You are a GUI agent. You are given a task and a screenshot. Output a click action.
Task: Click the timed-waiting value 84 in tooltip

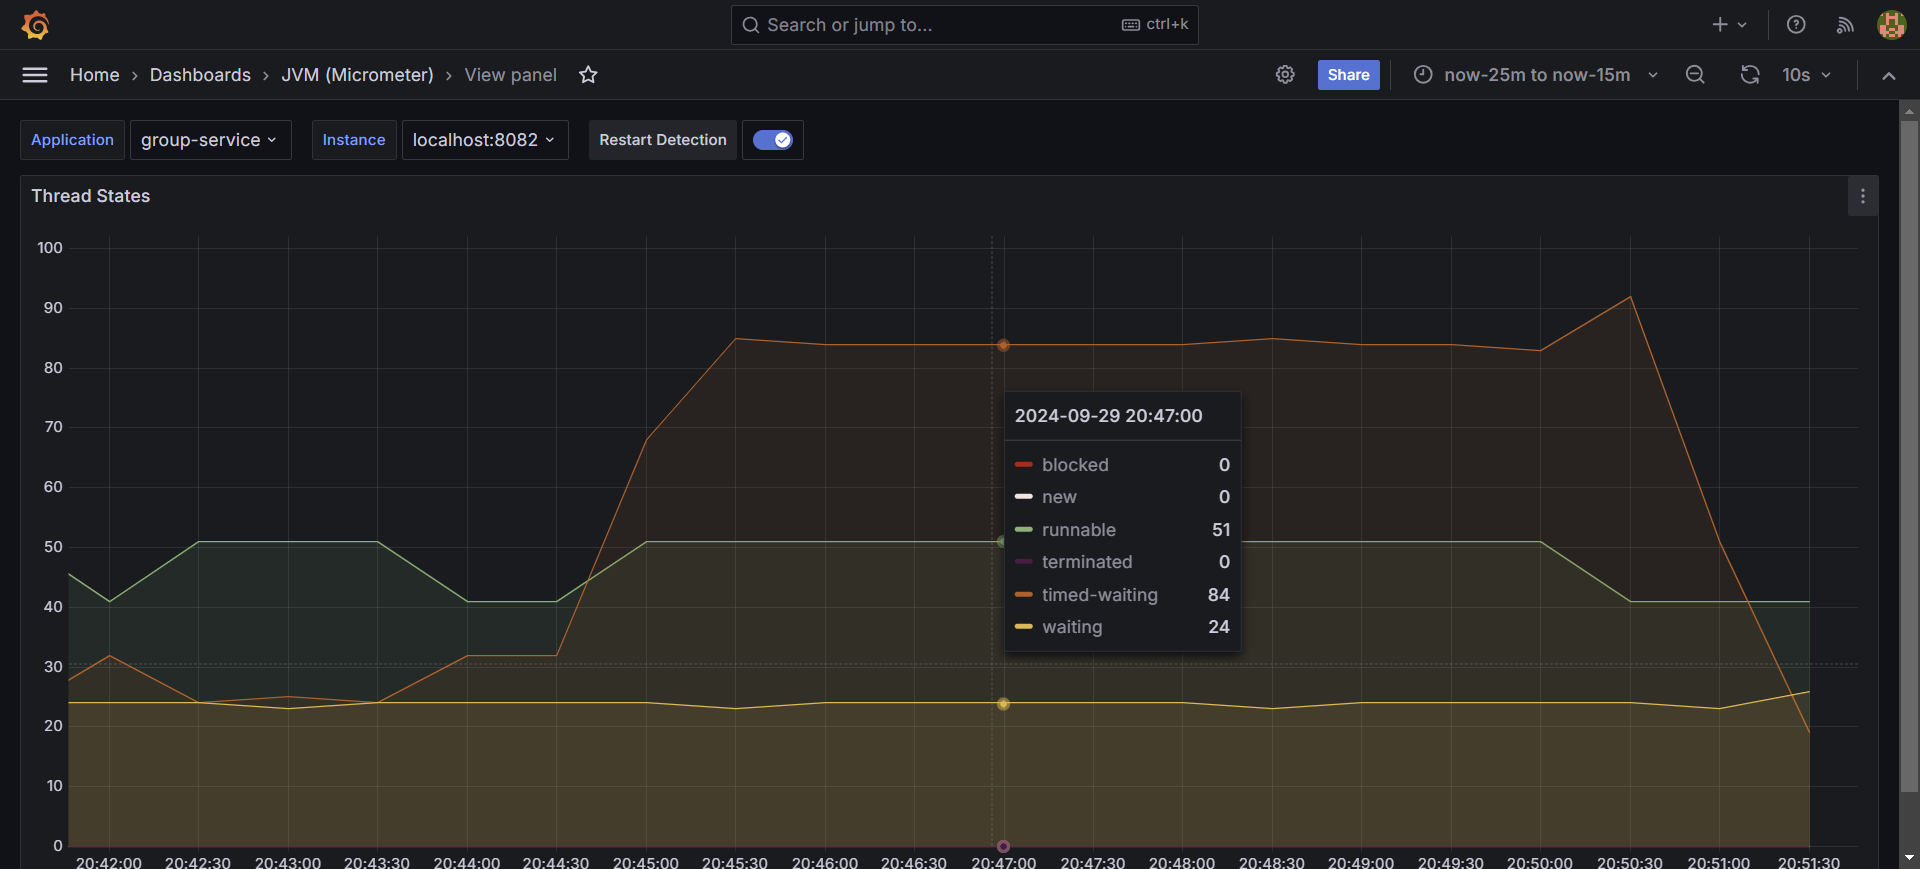(x=1218, y=595)
